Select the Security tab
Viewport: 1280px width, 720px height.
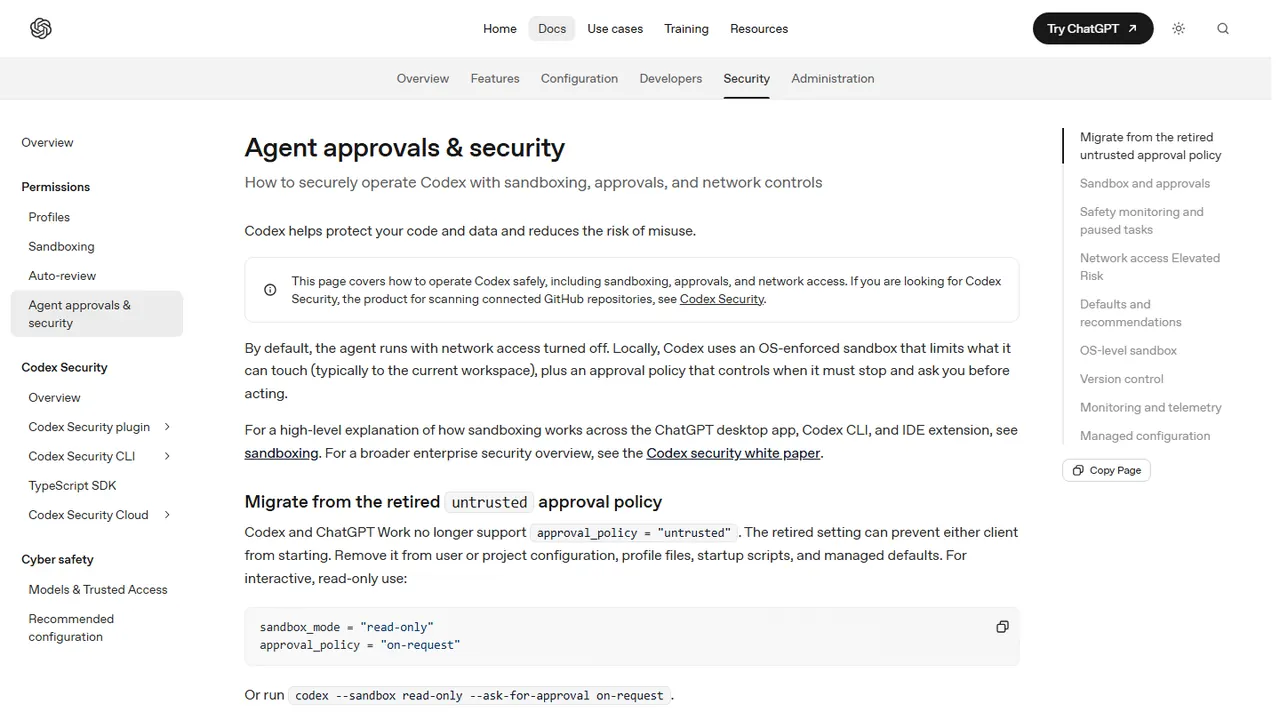747,79
